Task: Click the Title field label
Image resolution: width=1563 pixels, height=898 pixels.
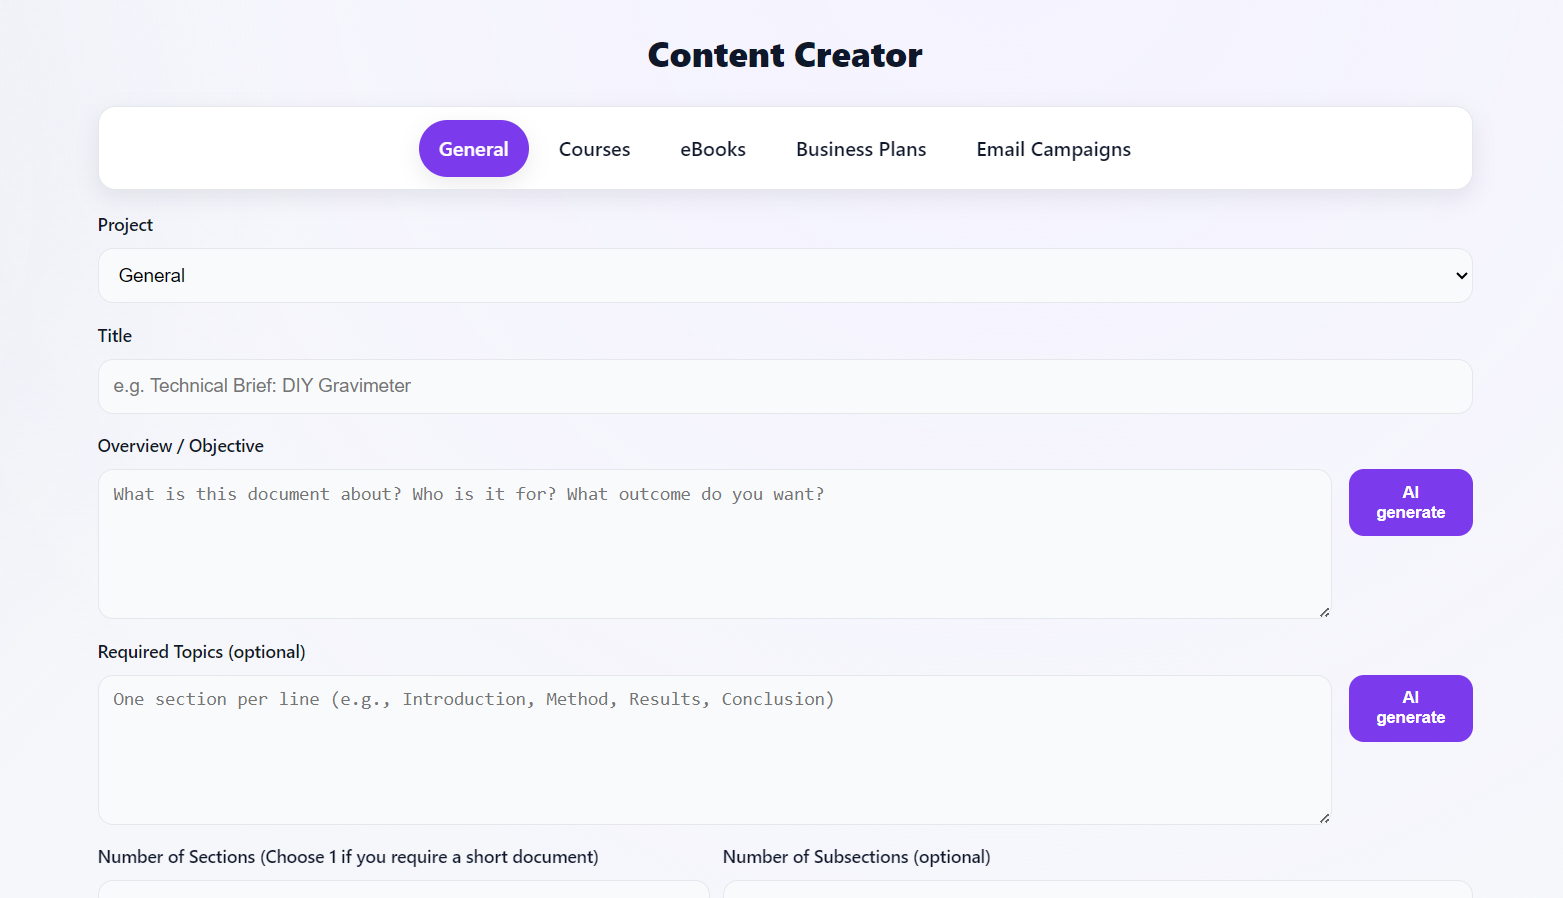Action: (x=114, y=335)
